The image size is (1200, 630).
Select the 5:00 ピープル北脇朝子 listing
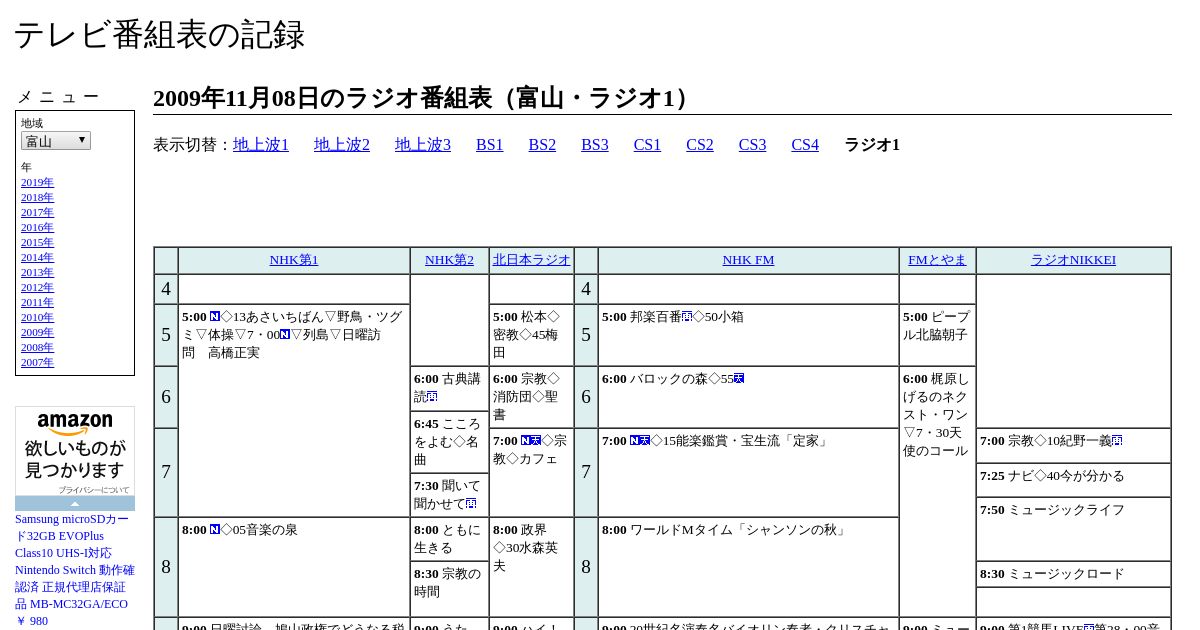[937, 335]
